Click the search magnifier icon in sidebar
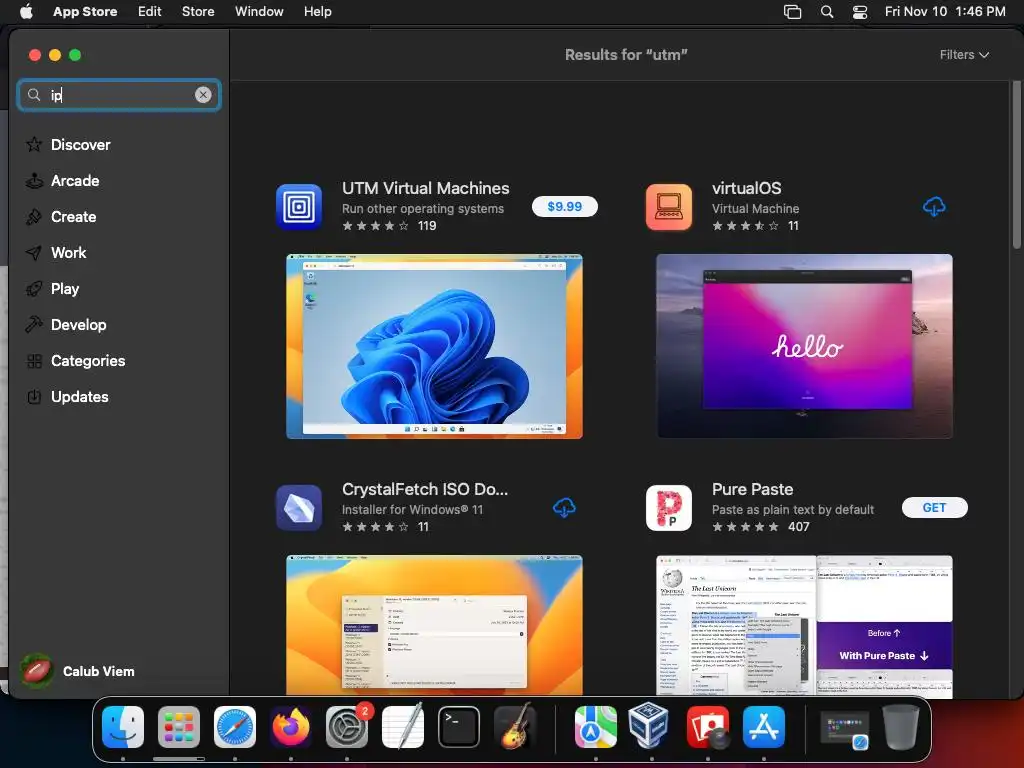Viewport: 1024px width, 768px height. tap(34, 95)
